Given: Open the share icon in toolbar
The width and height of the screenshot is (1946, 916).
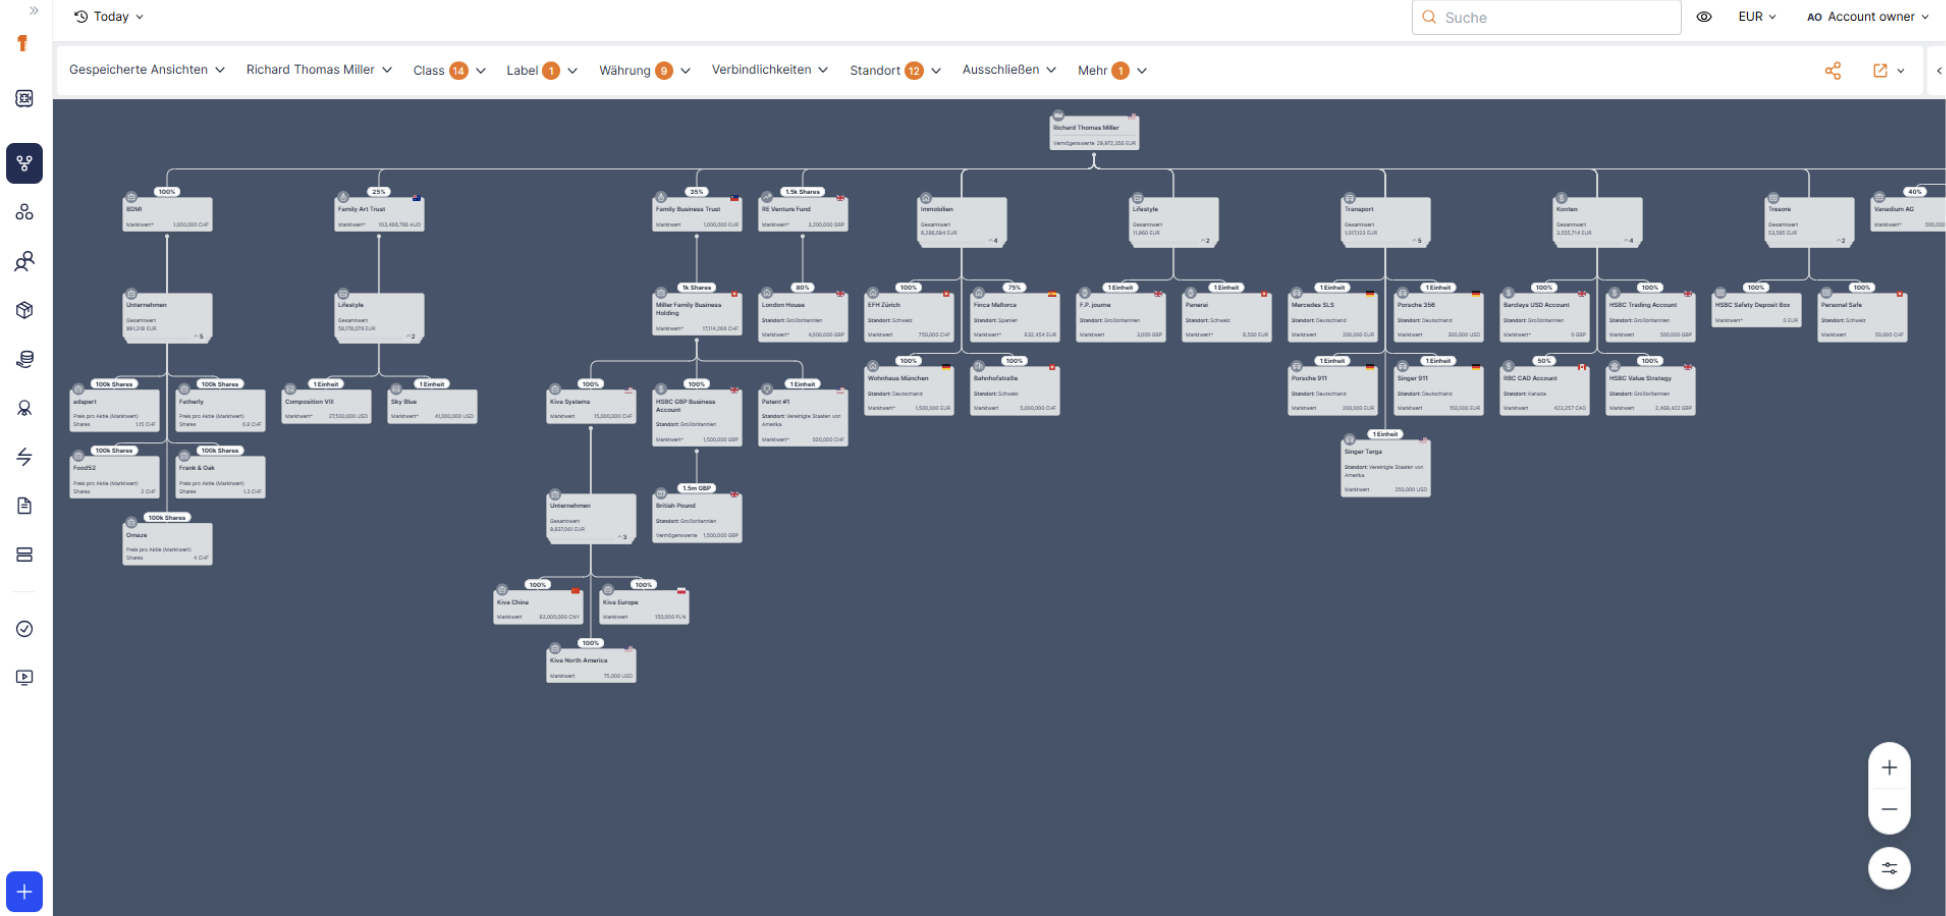Looking at the screenshot, I should [1832, 71].
